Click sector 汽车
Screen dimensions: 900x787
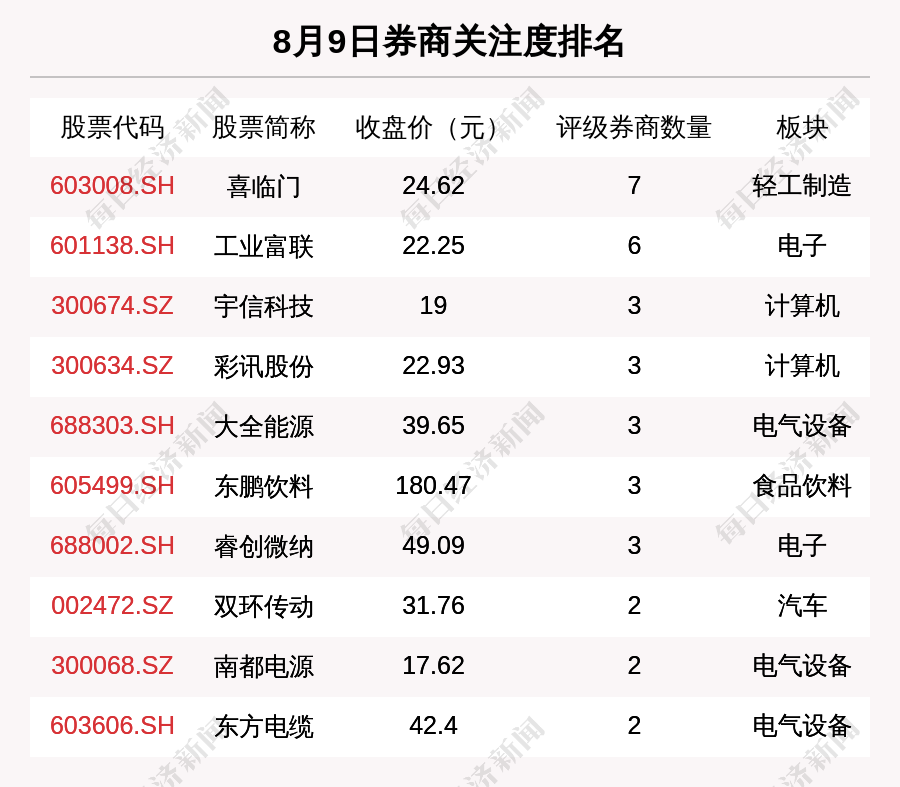[x=802, y=606]
